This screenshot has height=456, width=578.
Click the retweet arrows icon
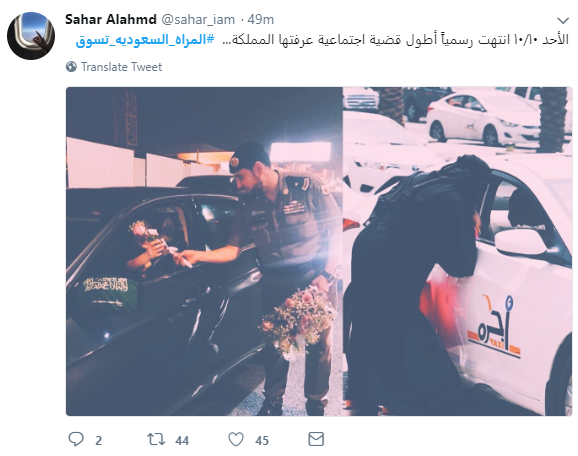(156, 439)
